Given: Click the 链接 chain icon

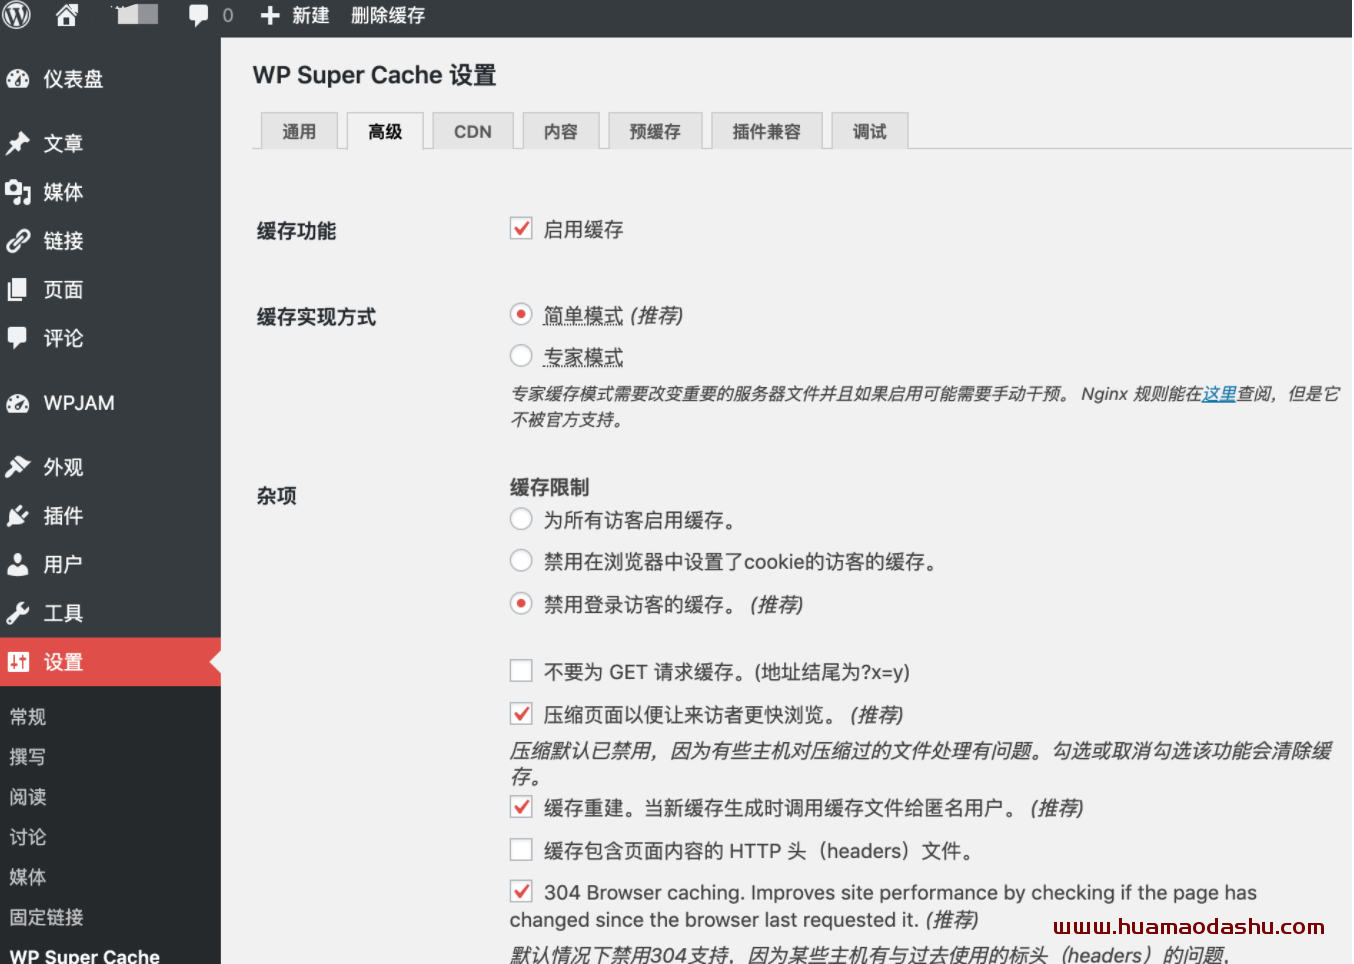Looking at the screenshot, I should tap(18, 241).
